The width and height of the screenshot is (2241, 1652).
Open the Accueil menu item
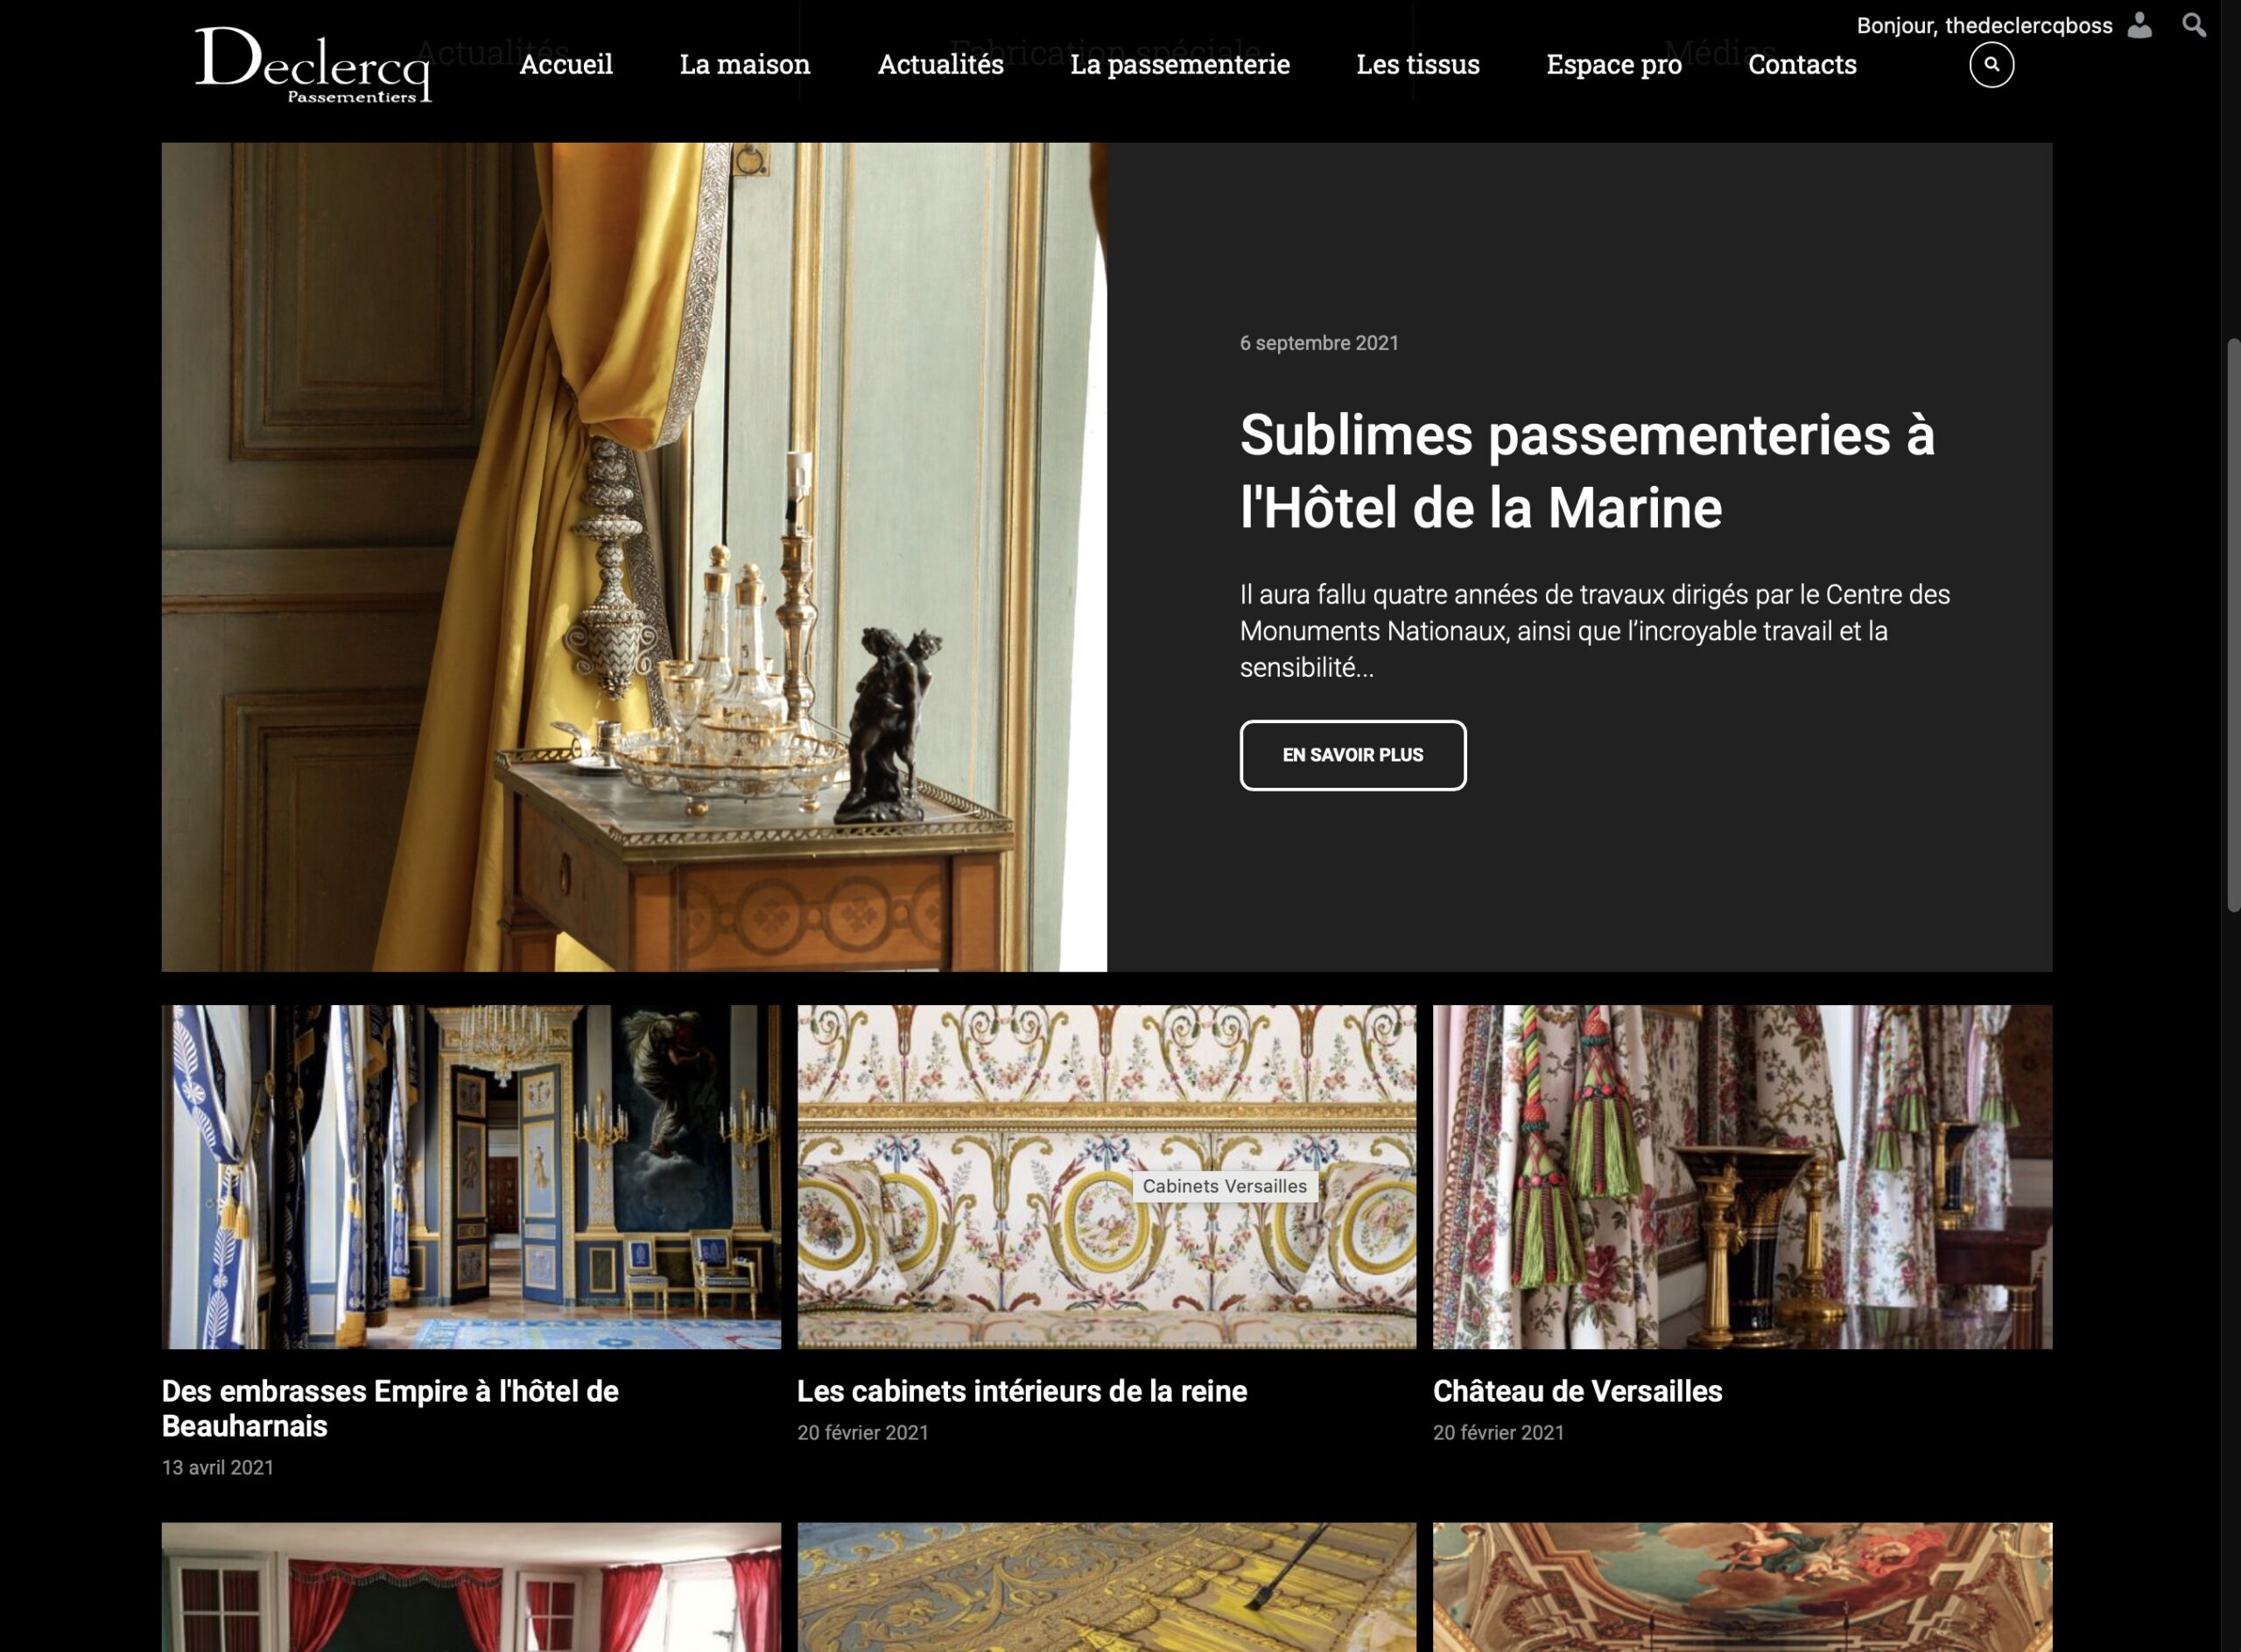[566, 65]
